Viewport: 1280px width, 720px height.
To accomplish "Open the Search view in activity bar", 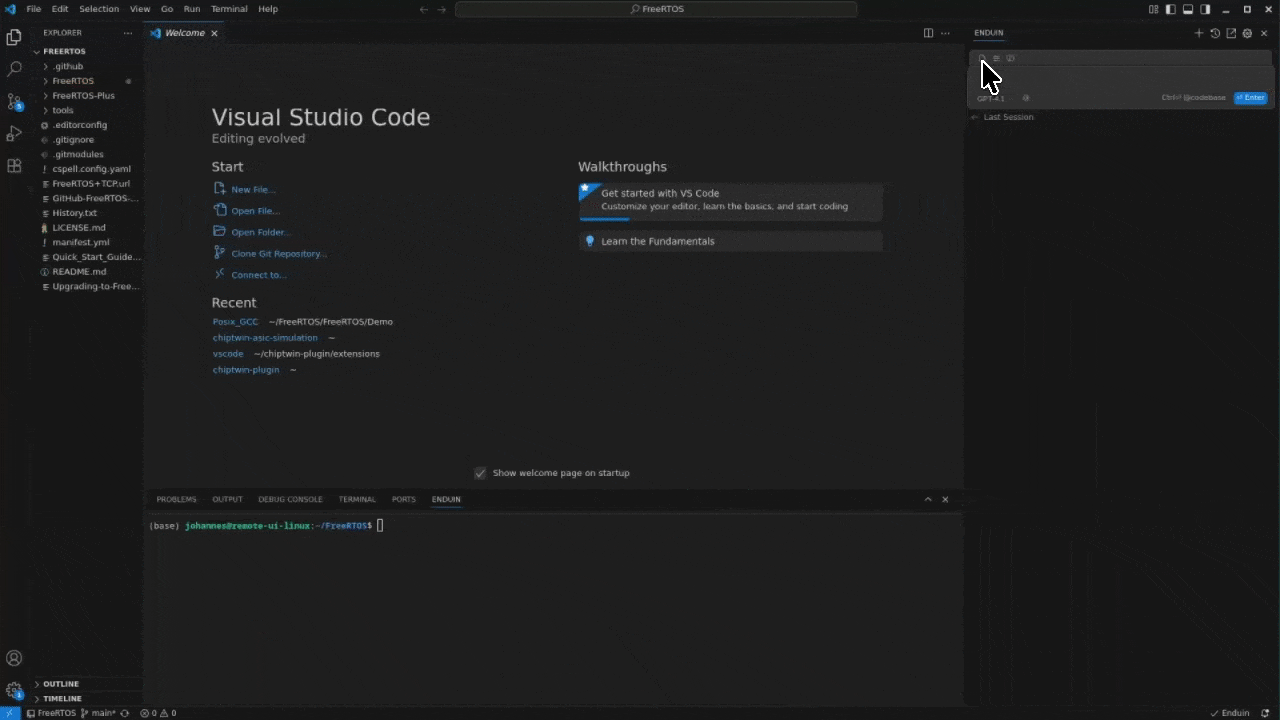I will click(14, 69).
